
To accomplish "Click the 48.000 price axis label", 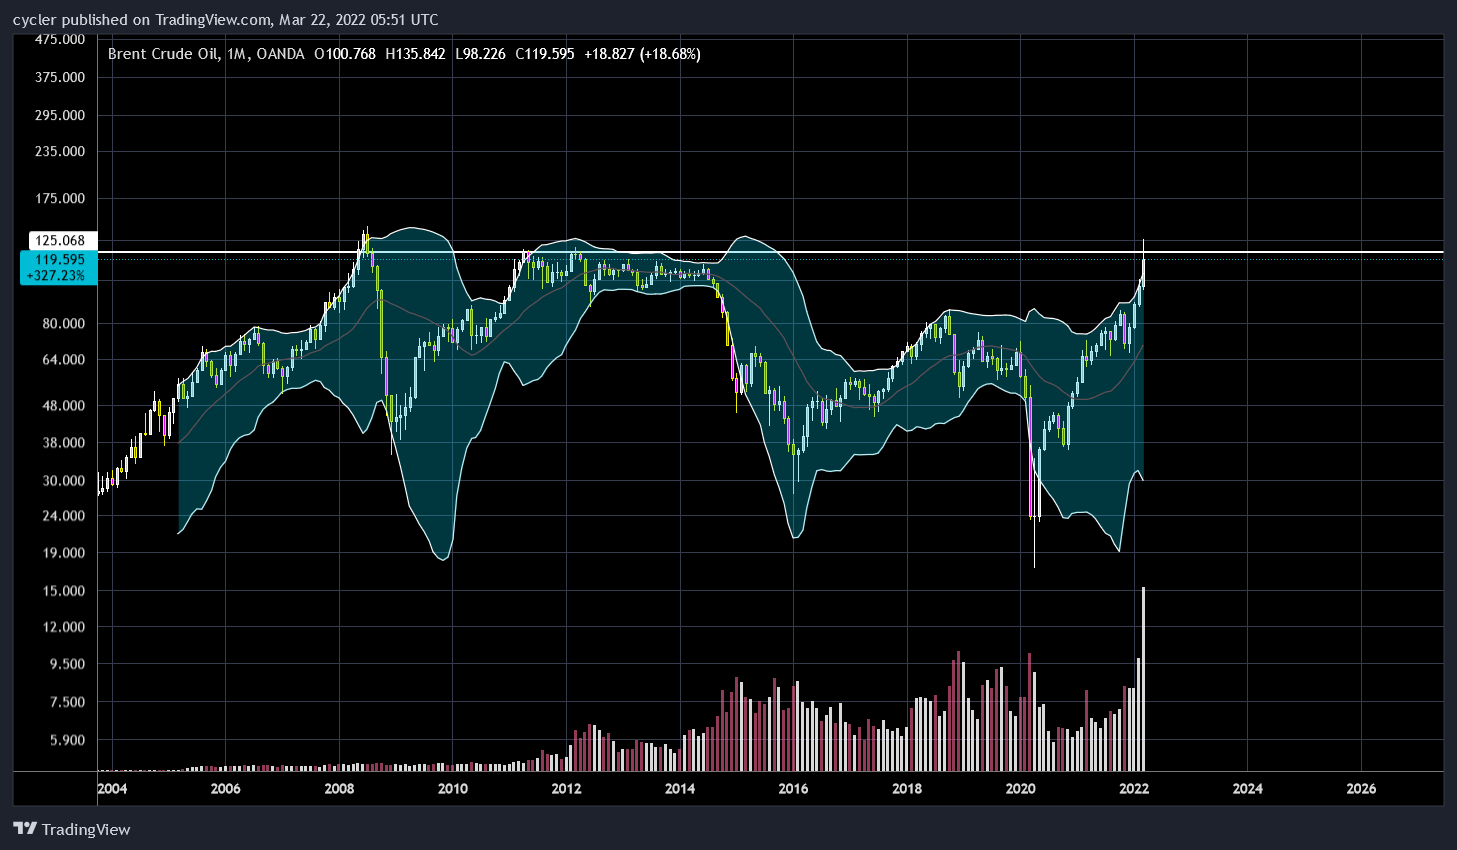I will [x=63, y=405].
